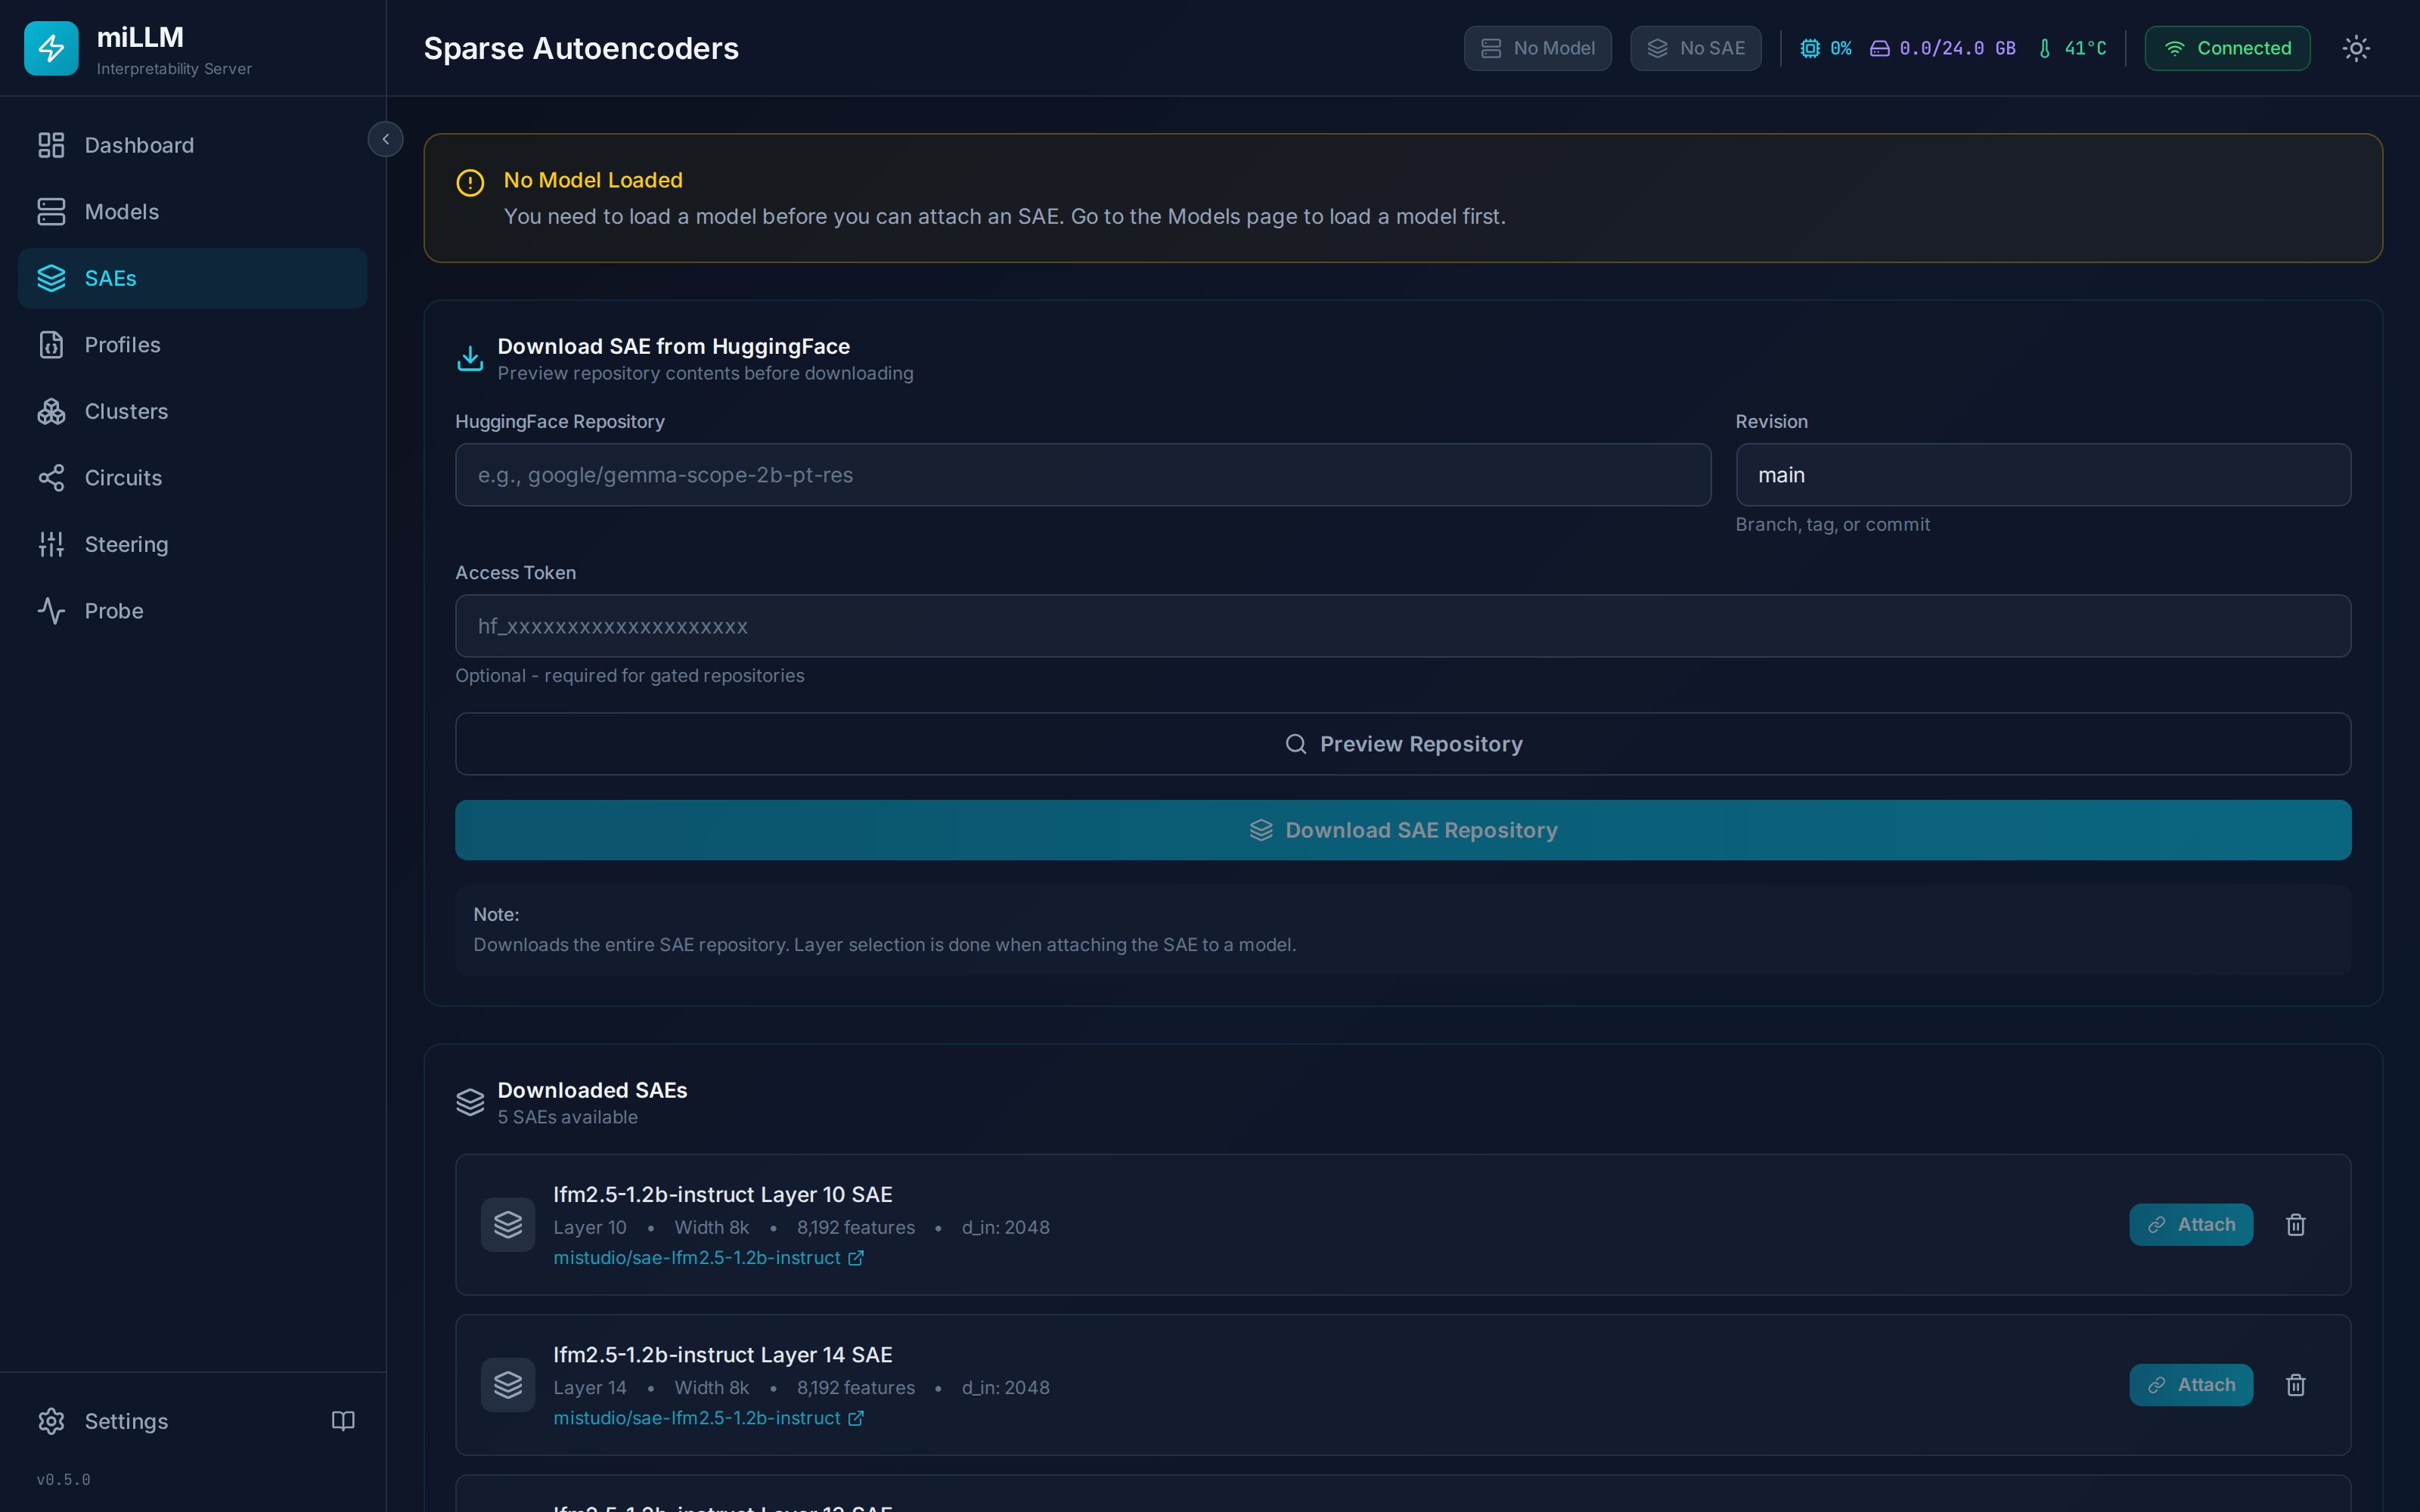Open the Profiles section
This screenshot has height=1512, width=2420.
(192, 345)
